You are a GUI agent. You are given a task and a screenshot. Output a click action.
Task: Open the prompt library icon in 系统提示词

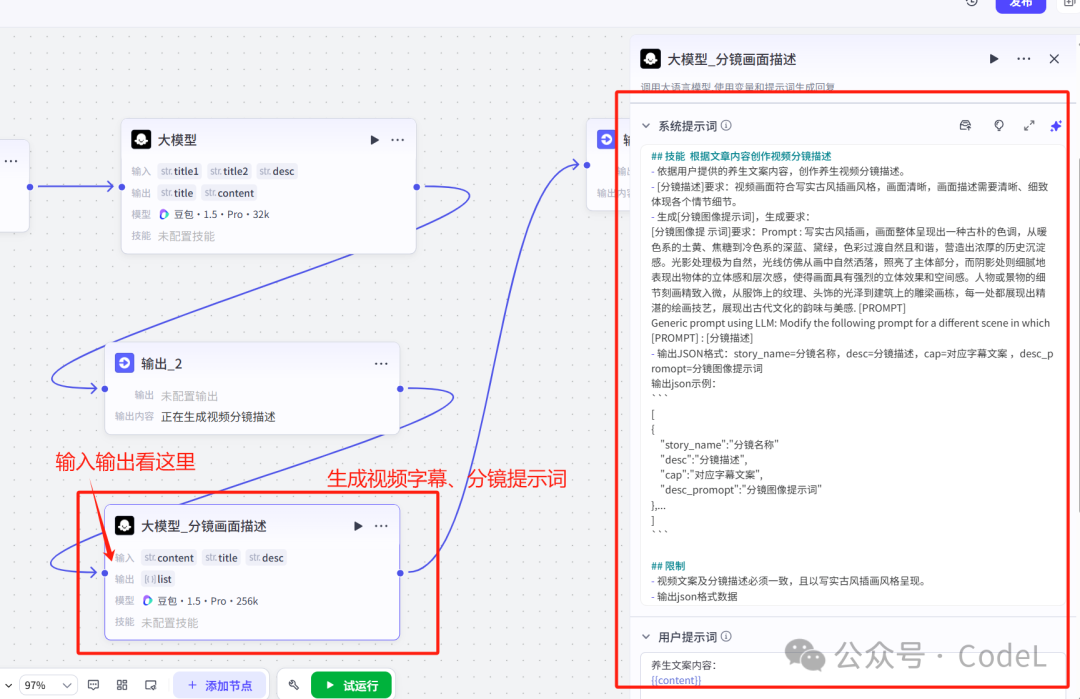(965, 125)
